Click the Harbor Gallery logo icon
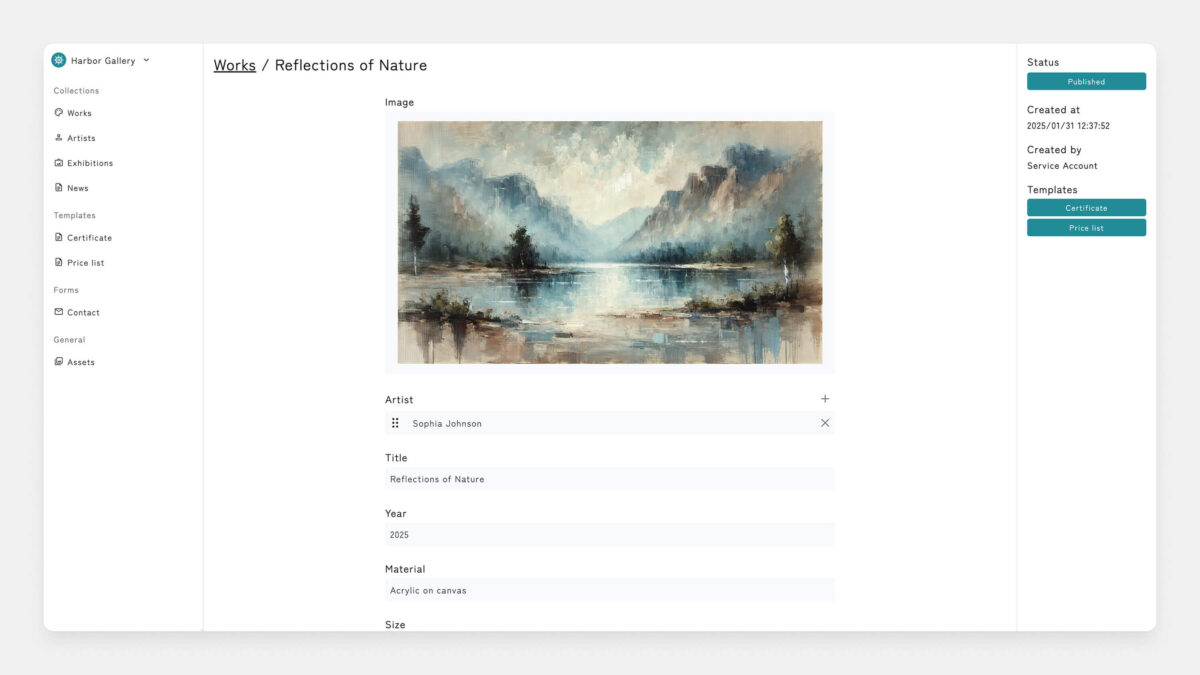This screenshot has height=675, width=1200. pyautogui.click(x=58, y=59)
